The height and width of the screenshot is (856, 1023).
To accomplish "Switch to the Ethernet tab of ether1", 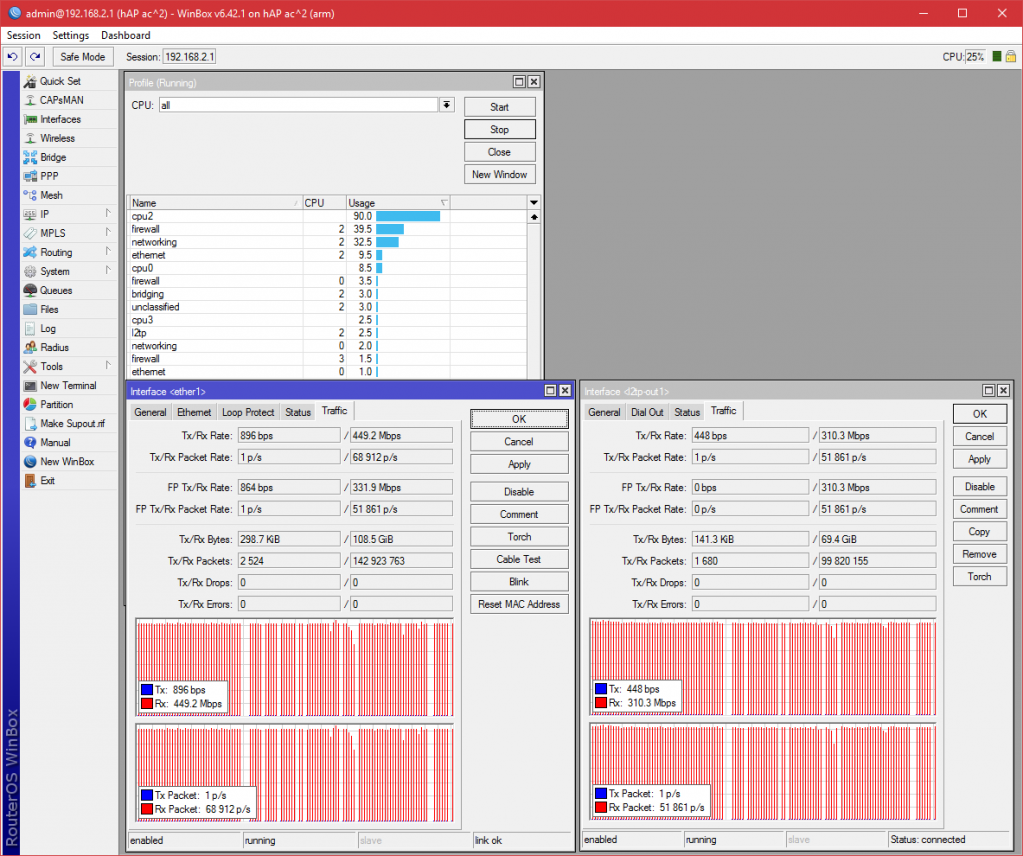I will pyautogui.click(x=193, y=411).
